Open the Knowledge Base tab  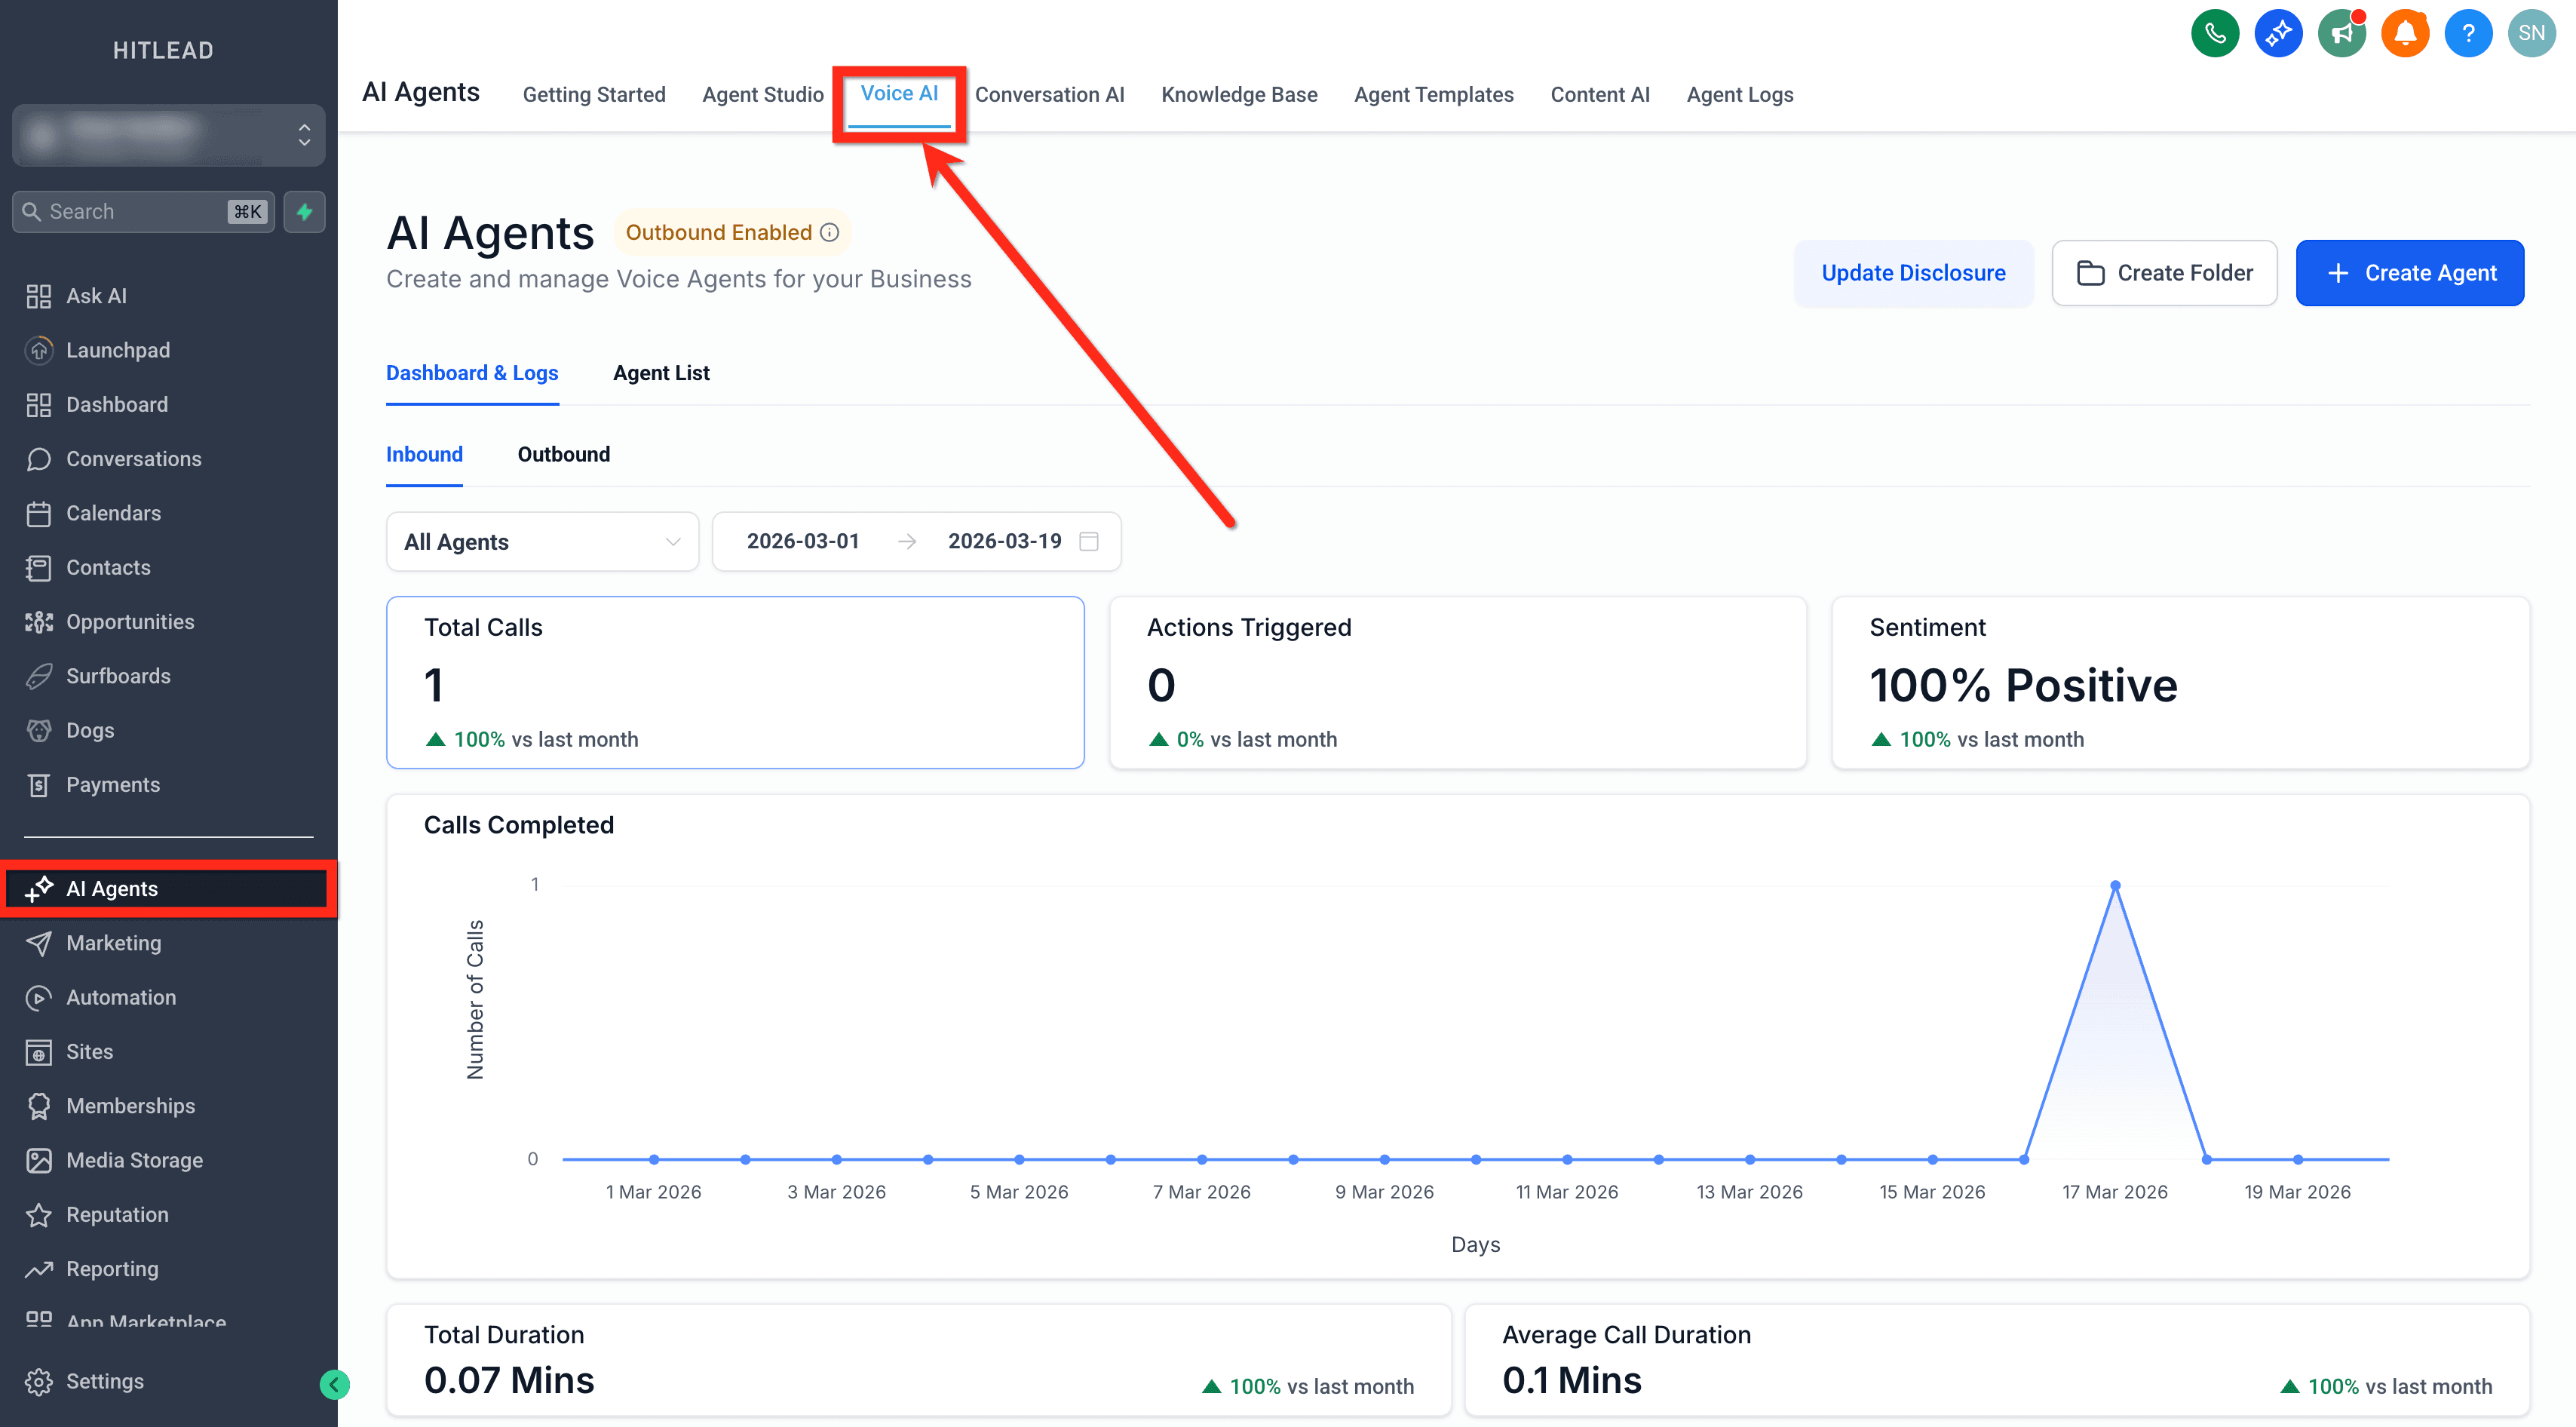pyautogui.click(x=1239, y=94)
